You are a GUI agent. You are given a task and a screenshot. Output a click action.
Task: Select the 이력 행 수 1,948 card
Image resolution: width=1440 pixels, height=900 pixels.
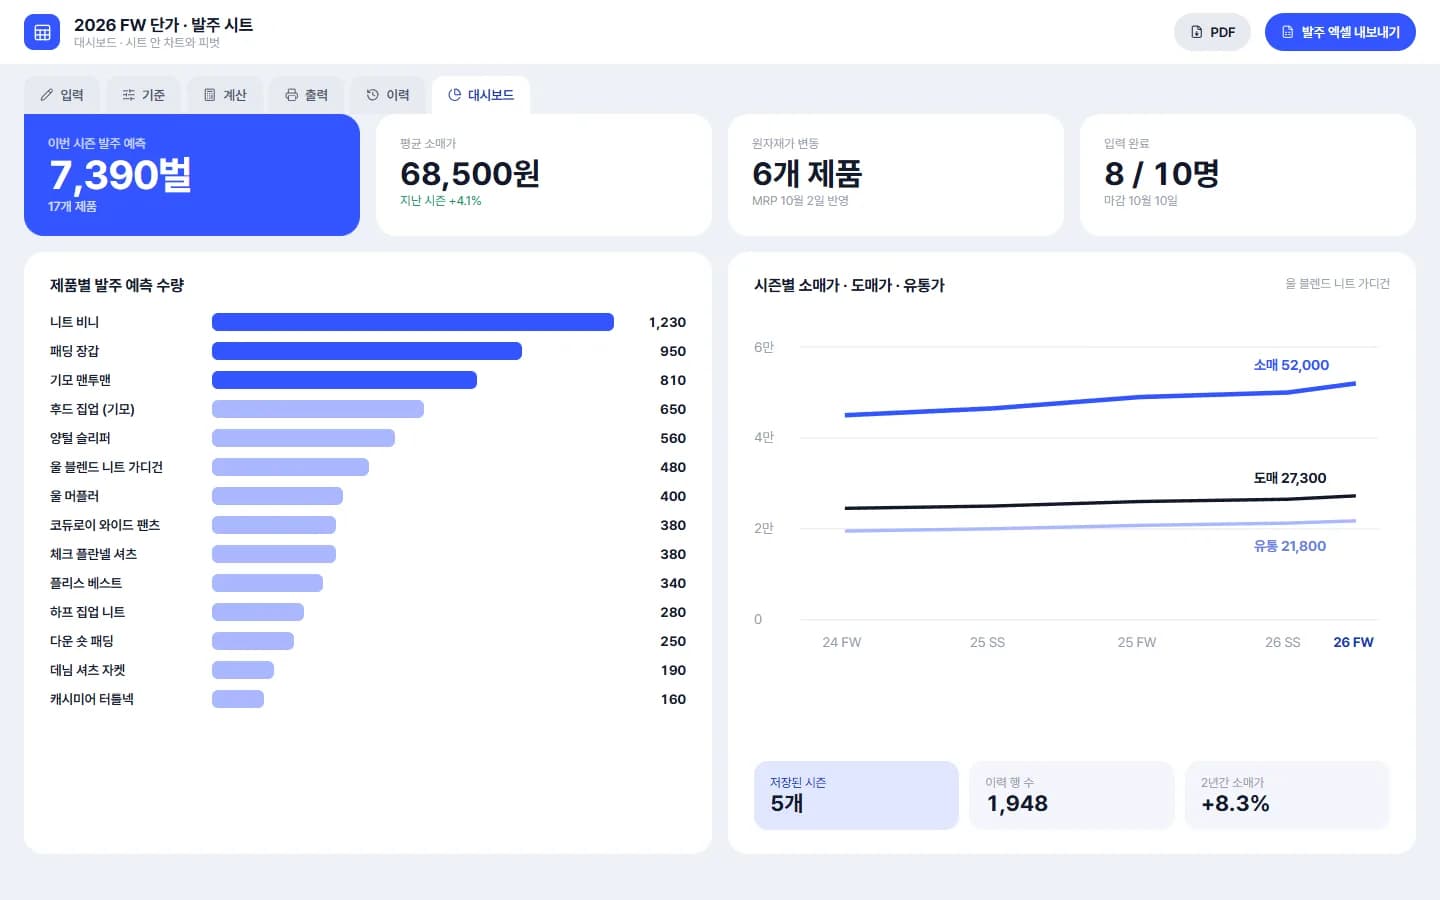[x=1072, y=795]
